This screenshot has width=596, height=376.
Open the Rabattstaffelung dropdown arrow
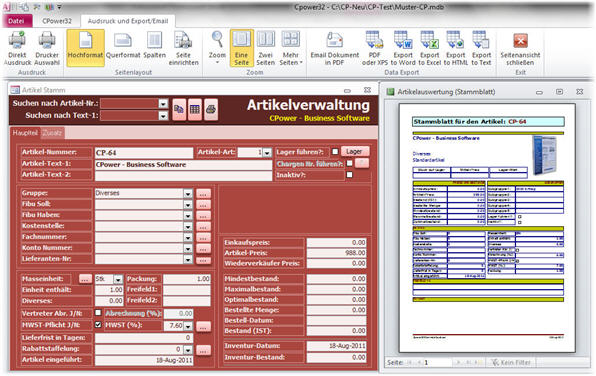(188, 349)
